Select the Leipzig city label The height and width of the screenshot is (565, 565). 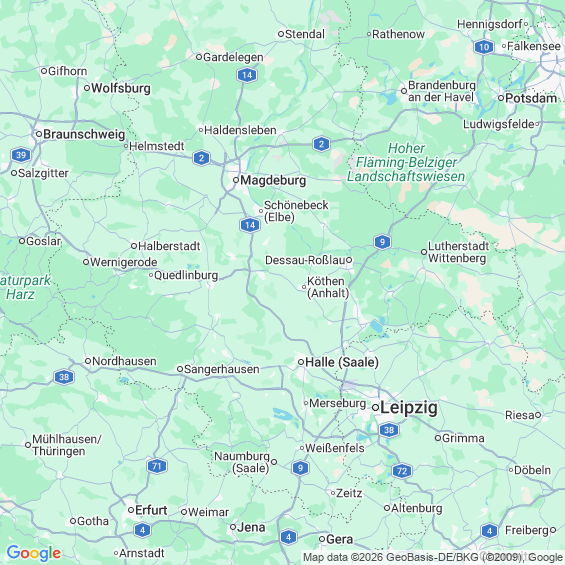coord(409,408)
